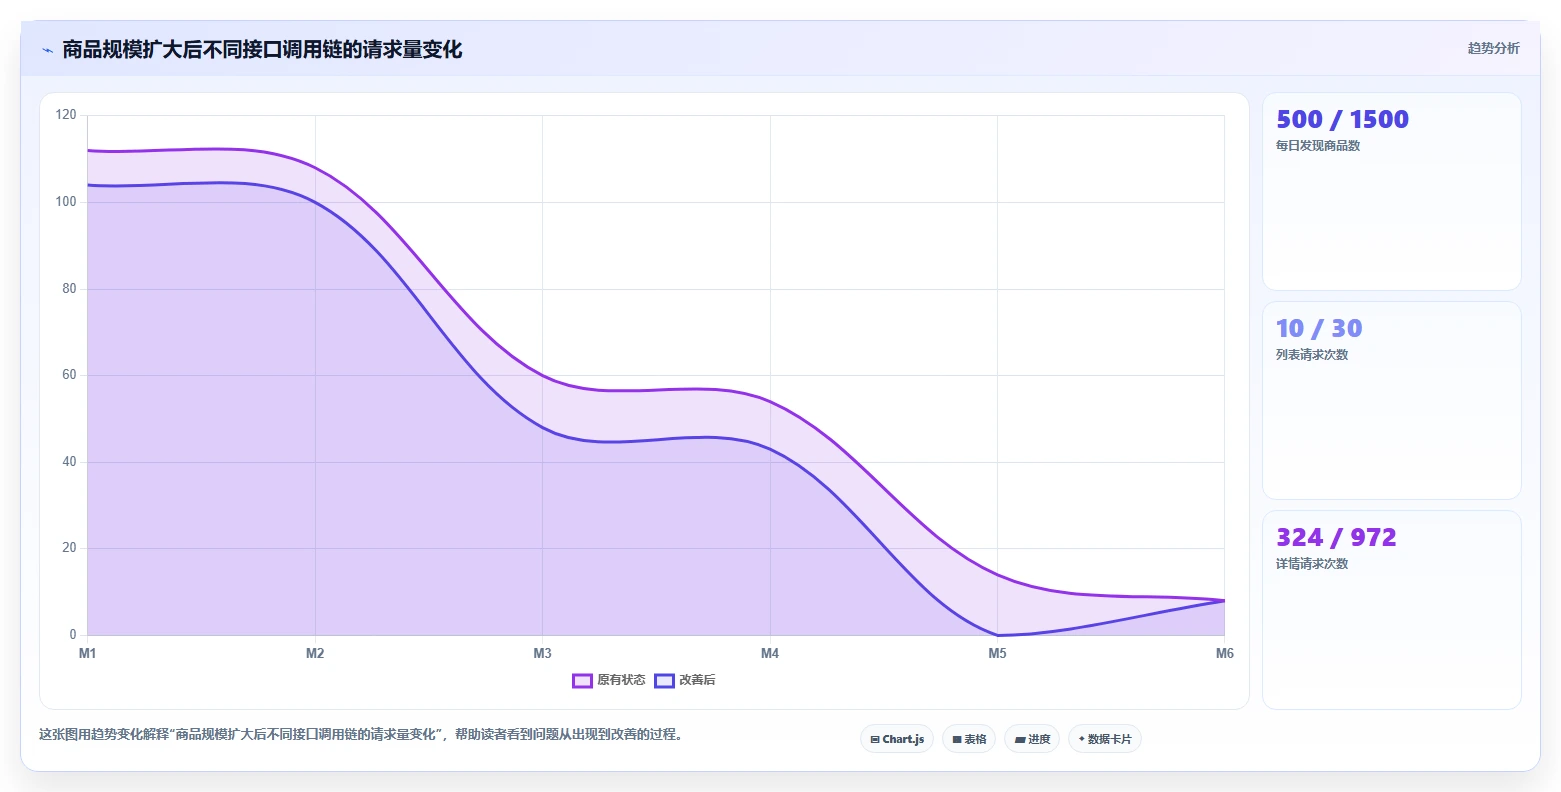Click the 原有状态 legend label
The width and height of the screenshot is (1561, 792).
pyautogui.click(x=622, y=680)
